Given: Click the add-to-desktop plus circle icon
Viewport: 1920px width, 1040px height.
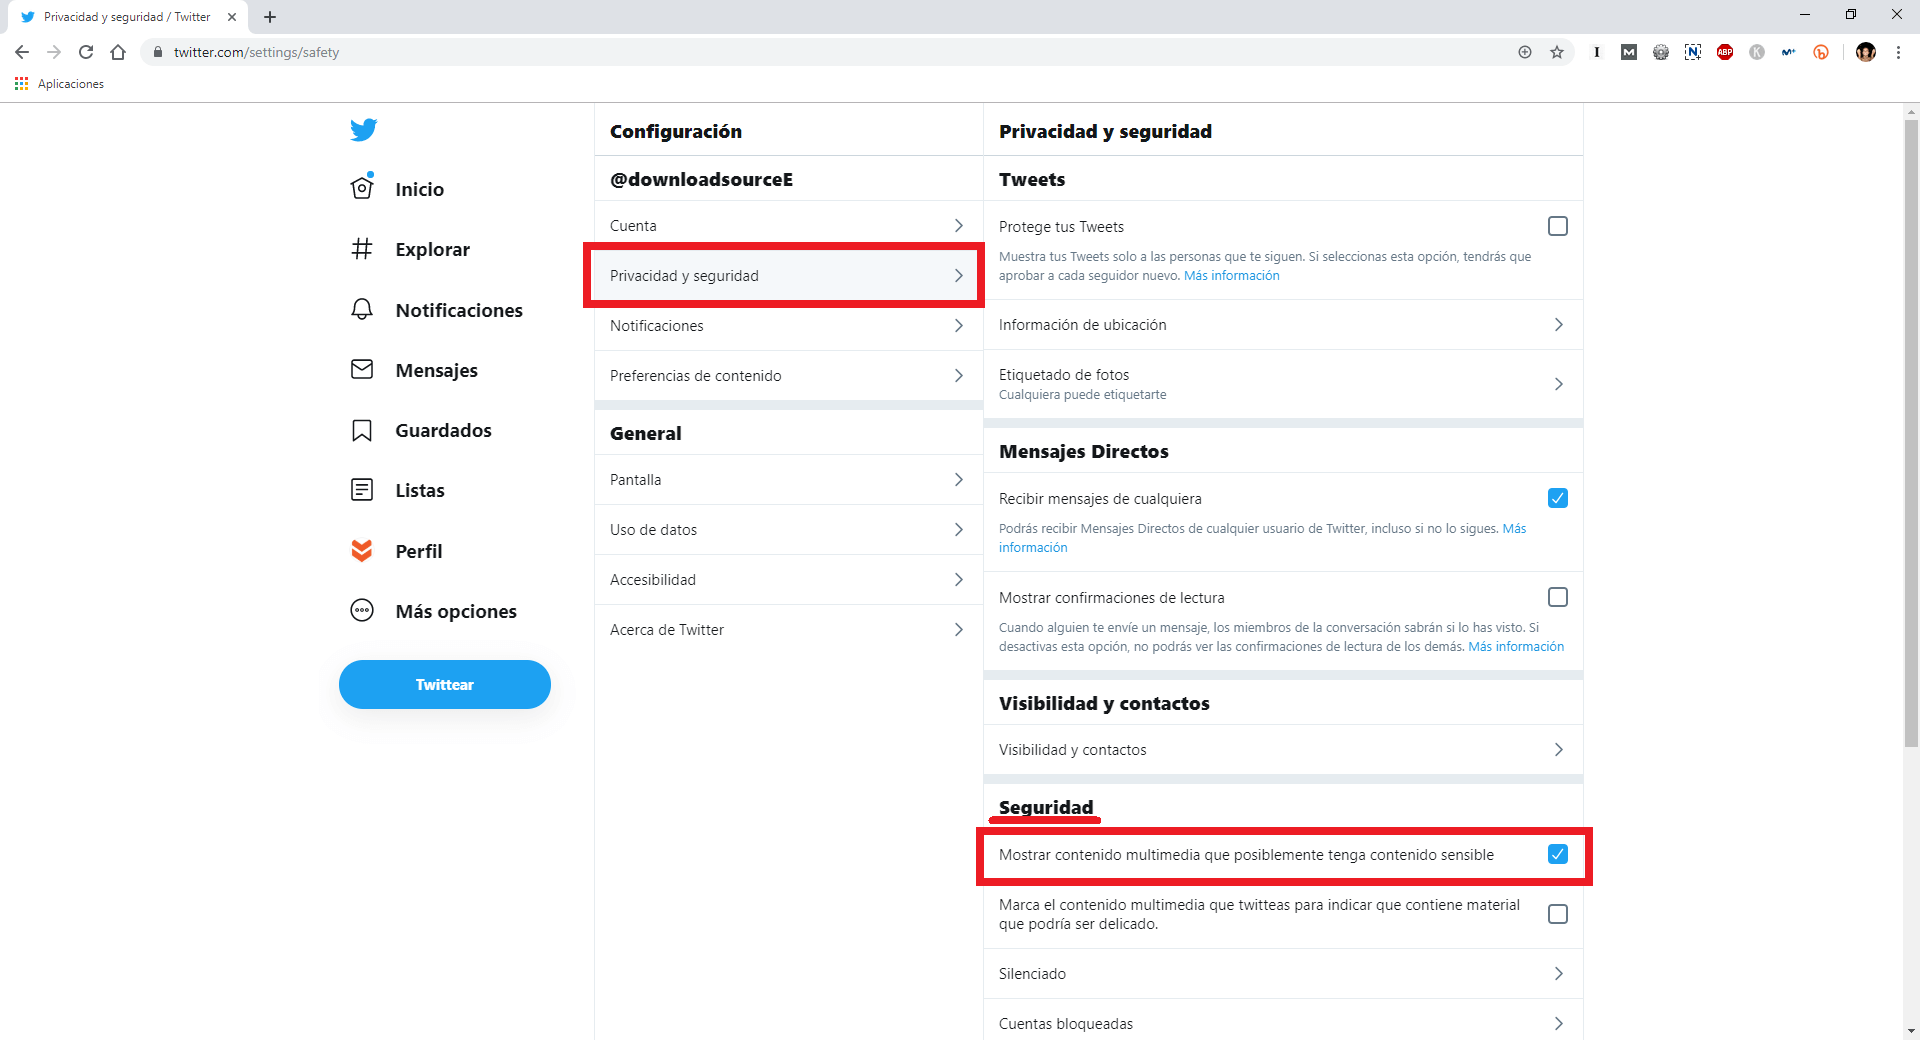Looking at the screenshot, I should tap(1525, 52).
